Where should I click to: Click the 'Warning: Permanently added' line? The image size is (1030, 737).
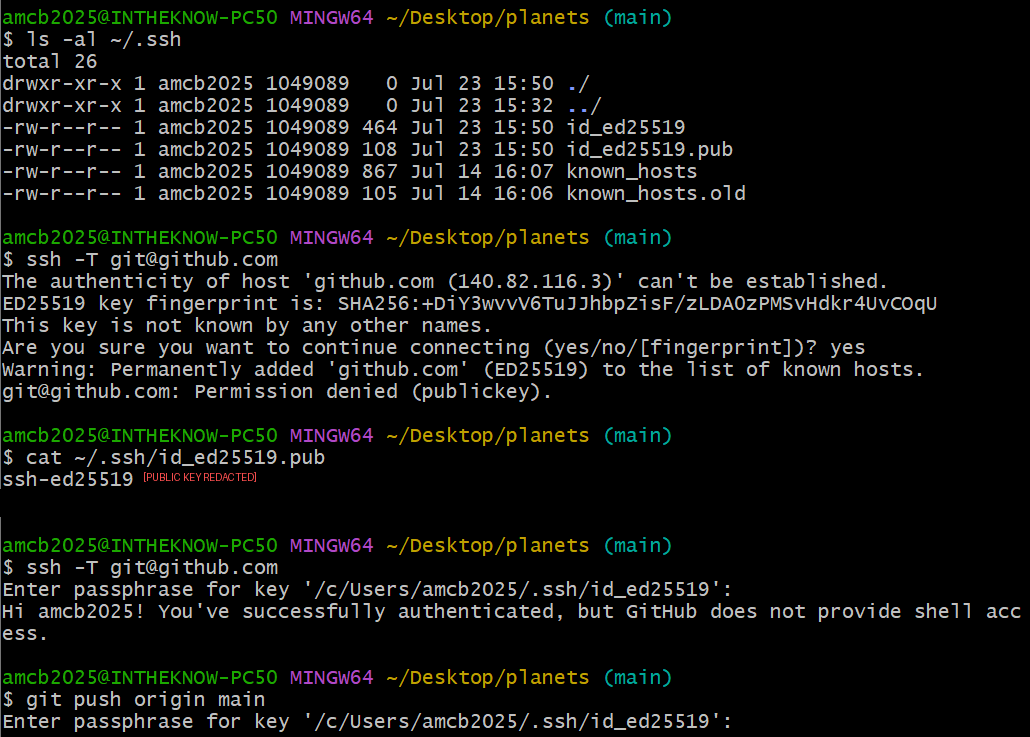pyautogui.click(x=463, y=370)
